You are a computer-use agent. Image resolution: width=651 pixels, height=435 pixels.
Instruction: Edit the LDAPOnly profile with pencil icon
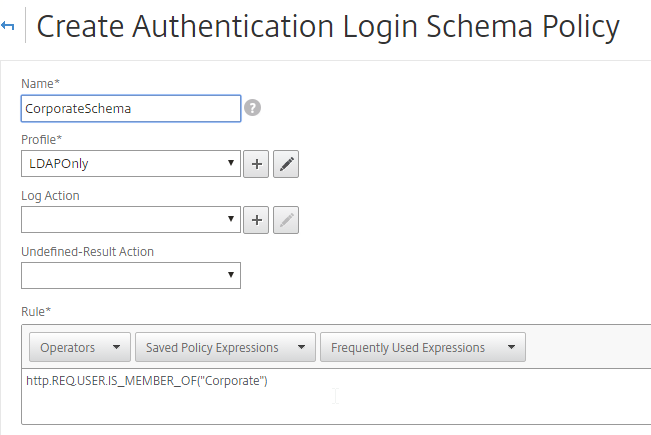(x=287, y=164)
